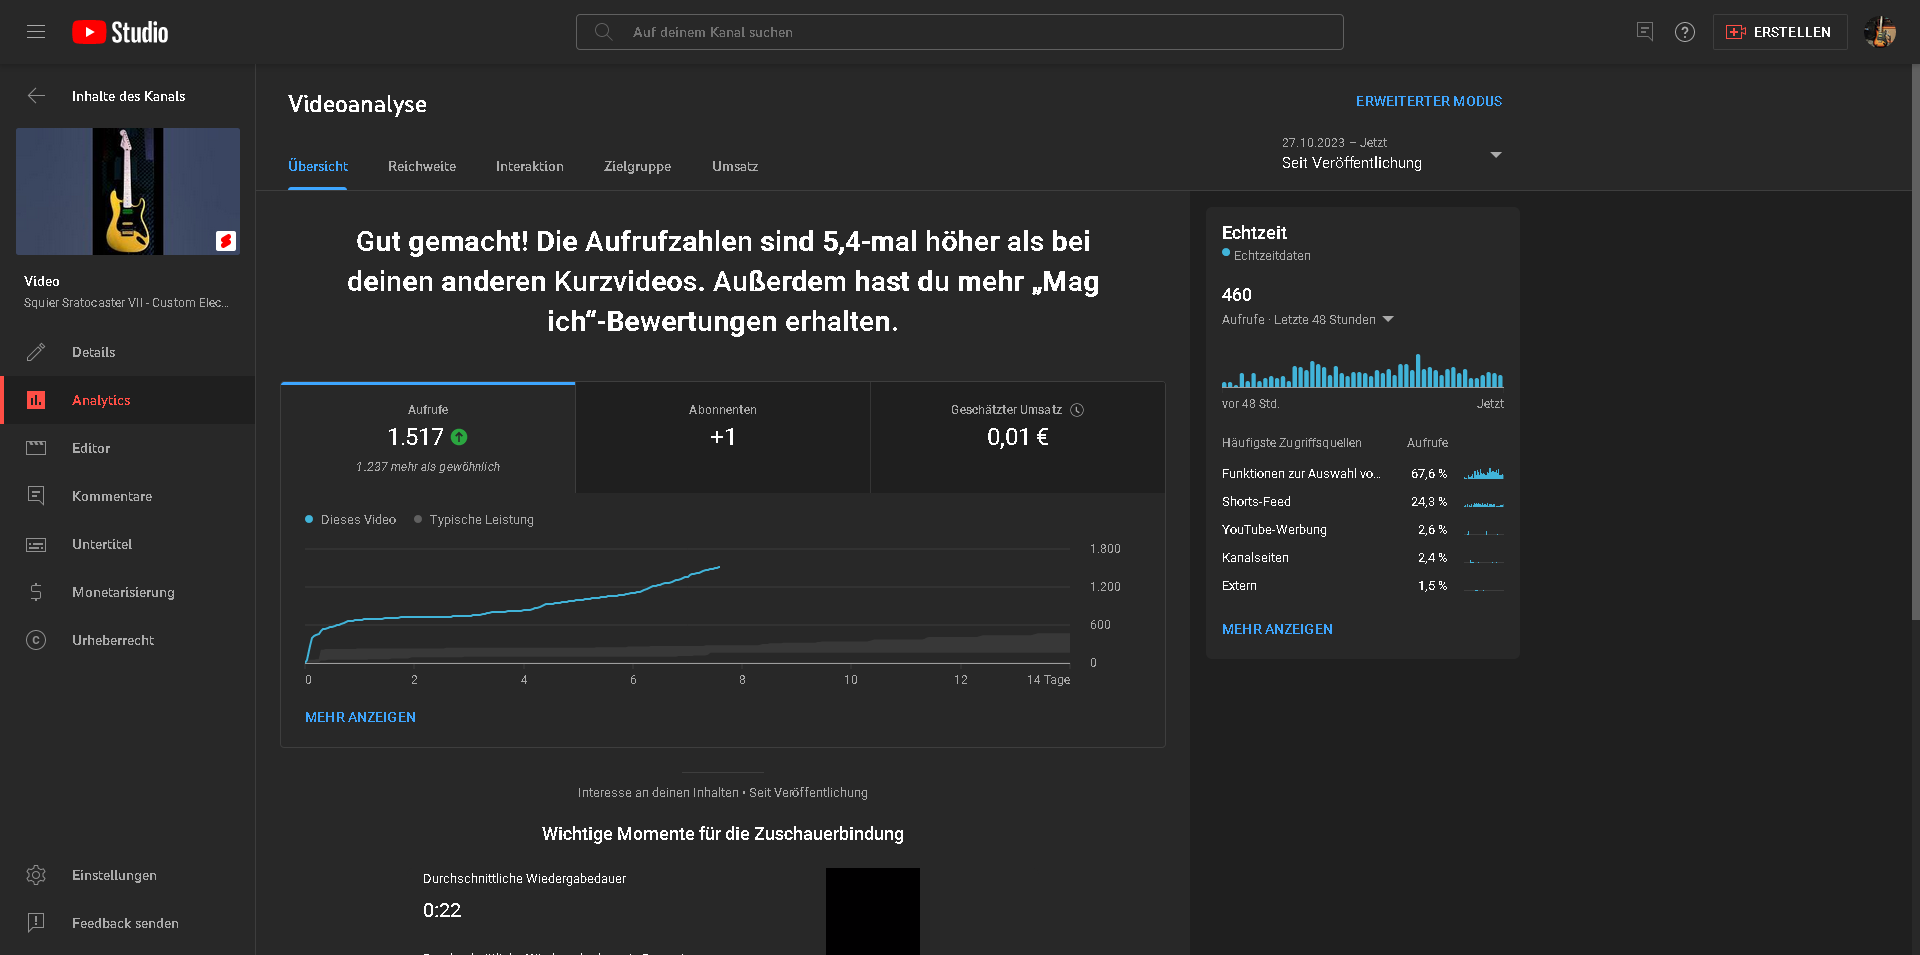
Task: Open the hamburger navigation menu
Action: [x=36, y=32]
